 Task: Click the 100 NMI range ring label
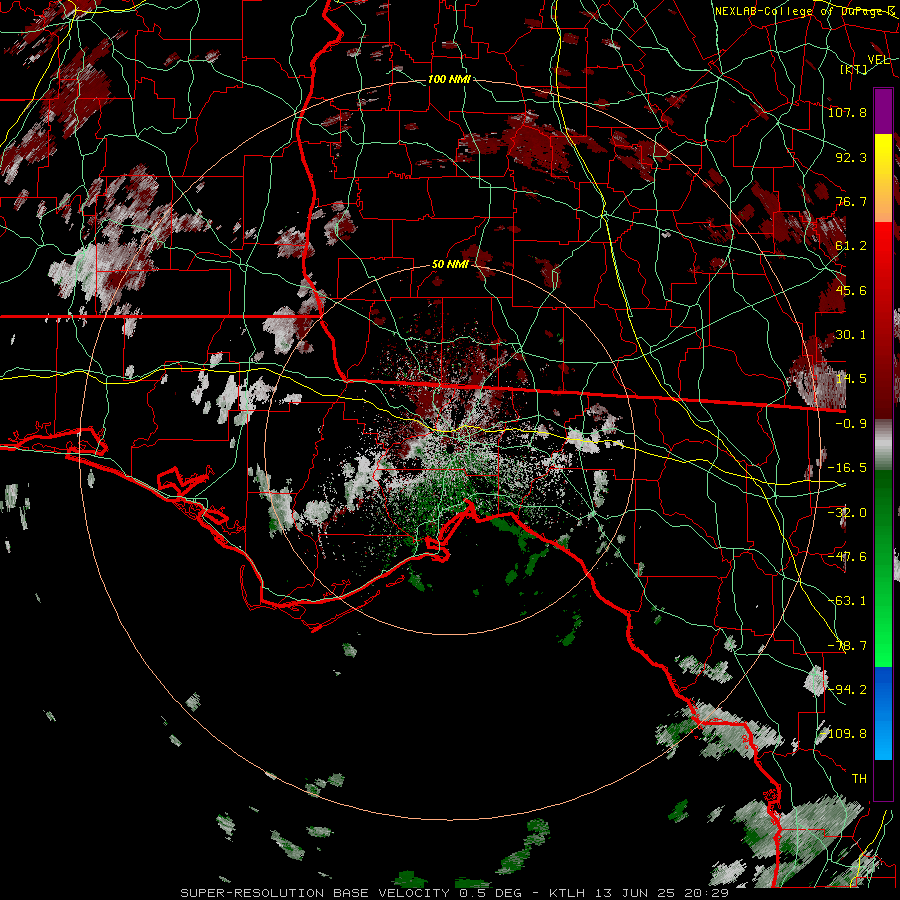coord(449,79)
